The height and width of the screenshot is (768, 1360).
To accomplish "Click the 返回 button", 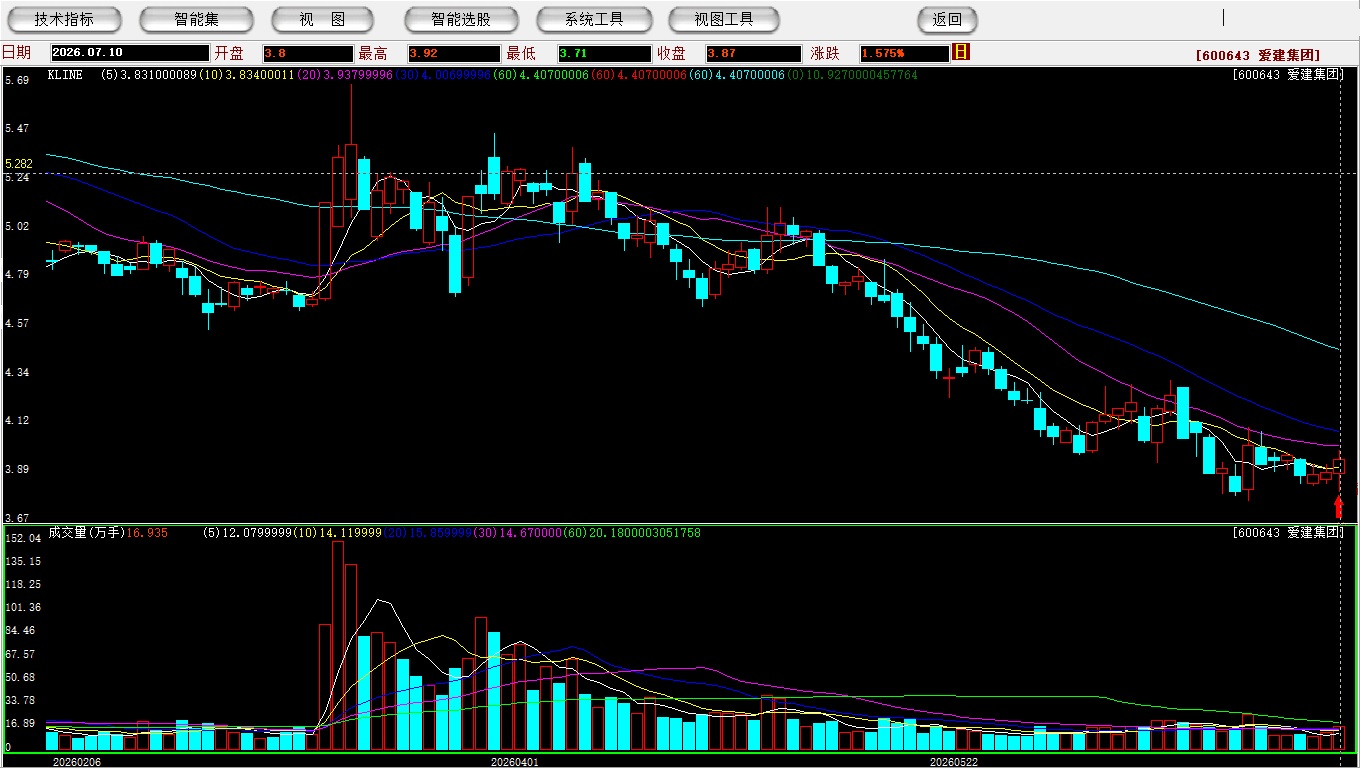I will [x=947, y=19].
